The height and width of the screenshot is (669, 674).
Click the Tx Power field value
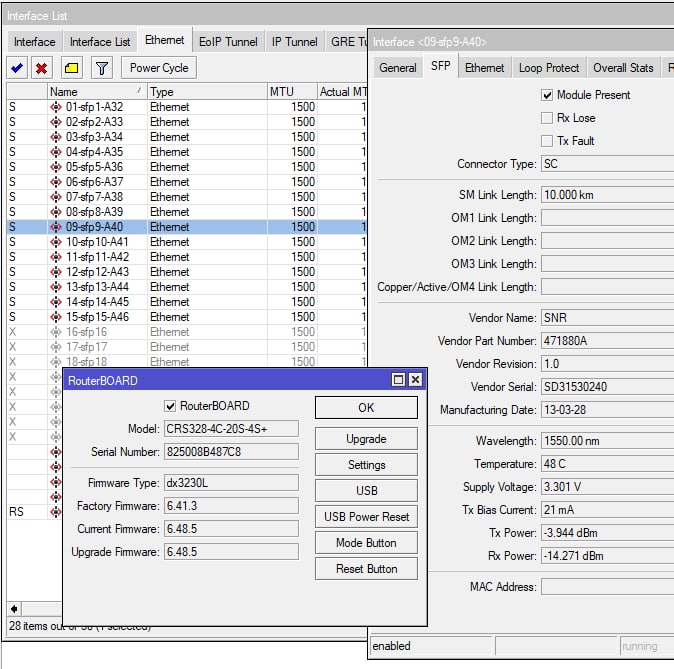(607, 533)
